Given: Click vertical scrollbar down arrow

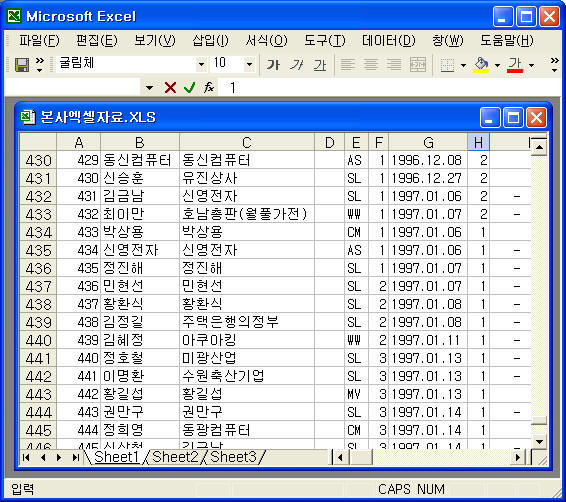Looking at the screenshot, I should point(539,441).
